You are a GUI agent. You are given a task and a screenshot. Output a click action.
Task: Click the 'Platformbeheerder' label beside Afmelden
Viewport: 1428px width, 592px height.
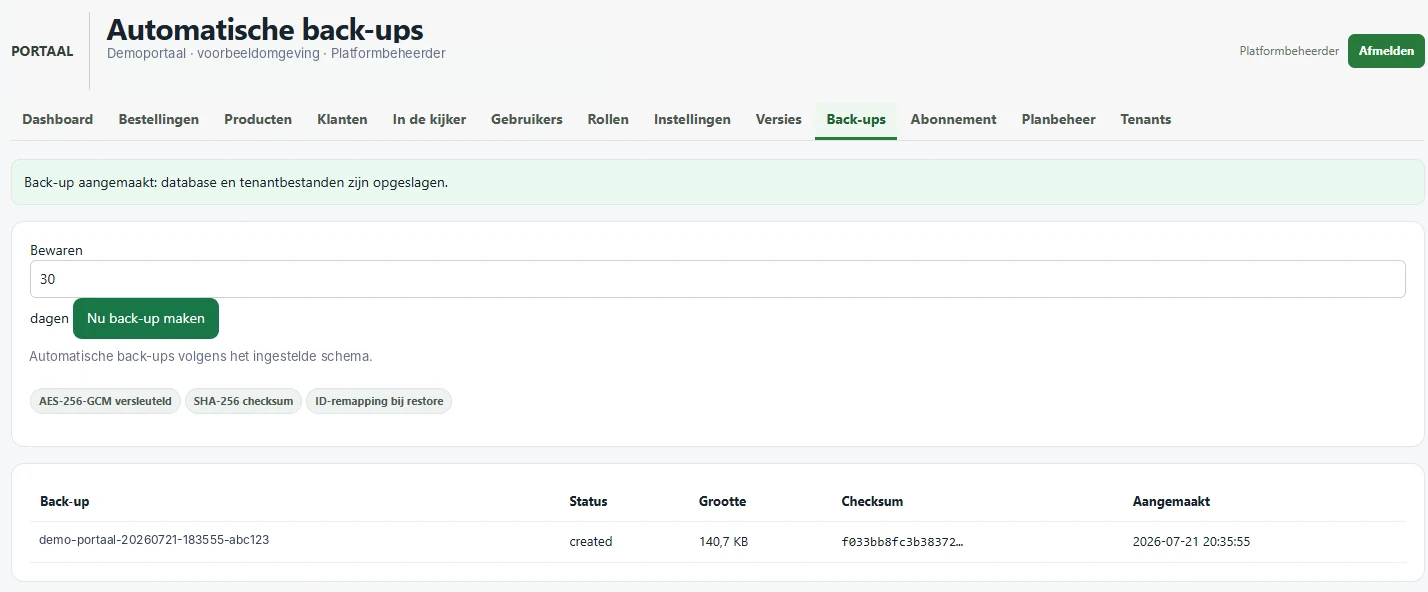click(1289, 51)
